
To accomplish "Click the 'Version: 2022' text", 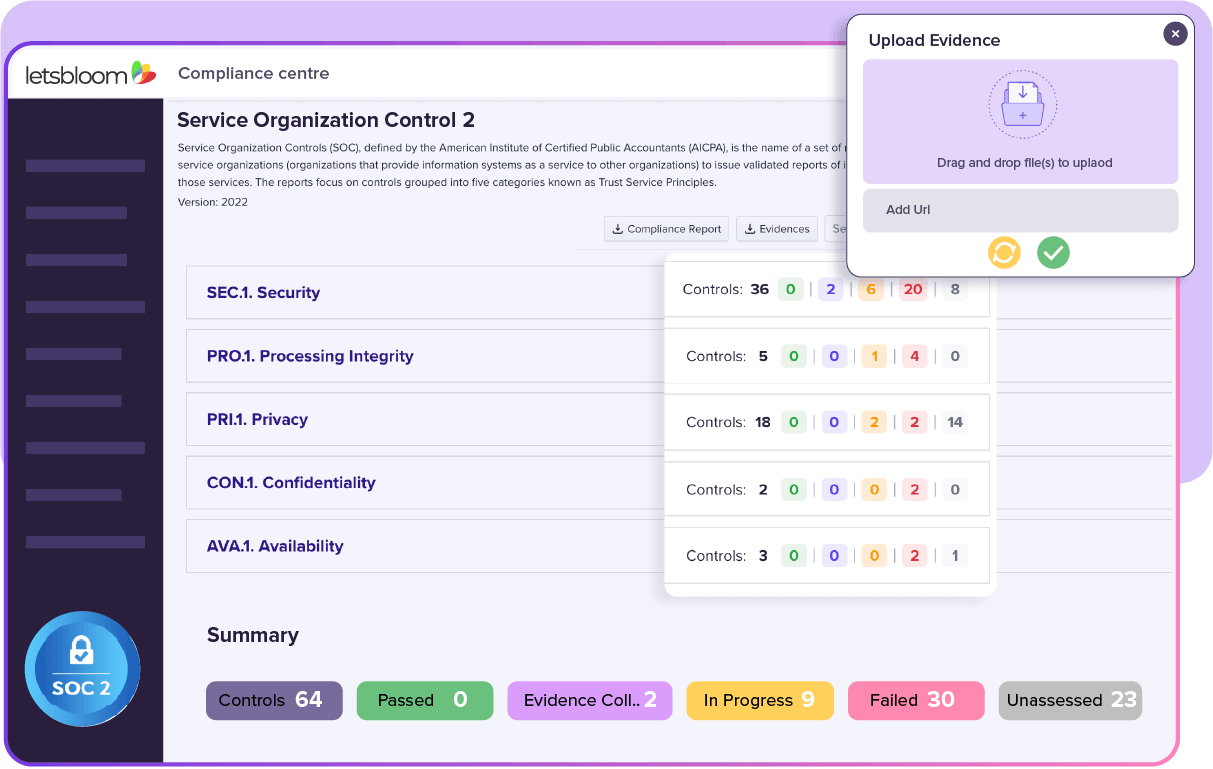I will coord(213,202).
